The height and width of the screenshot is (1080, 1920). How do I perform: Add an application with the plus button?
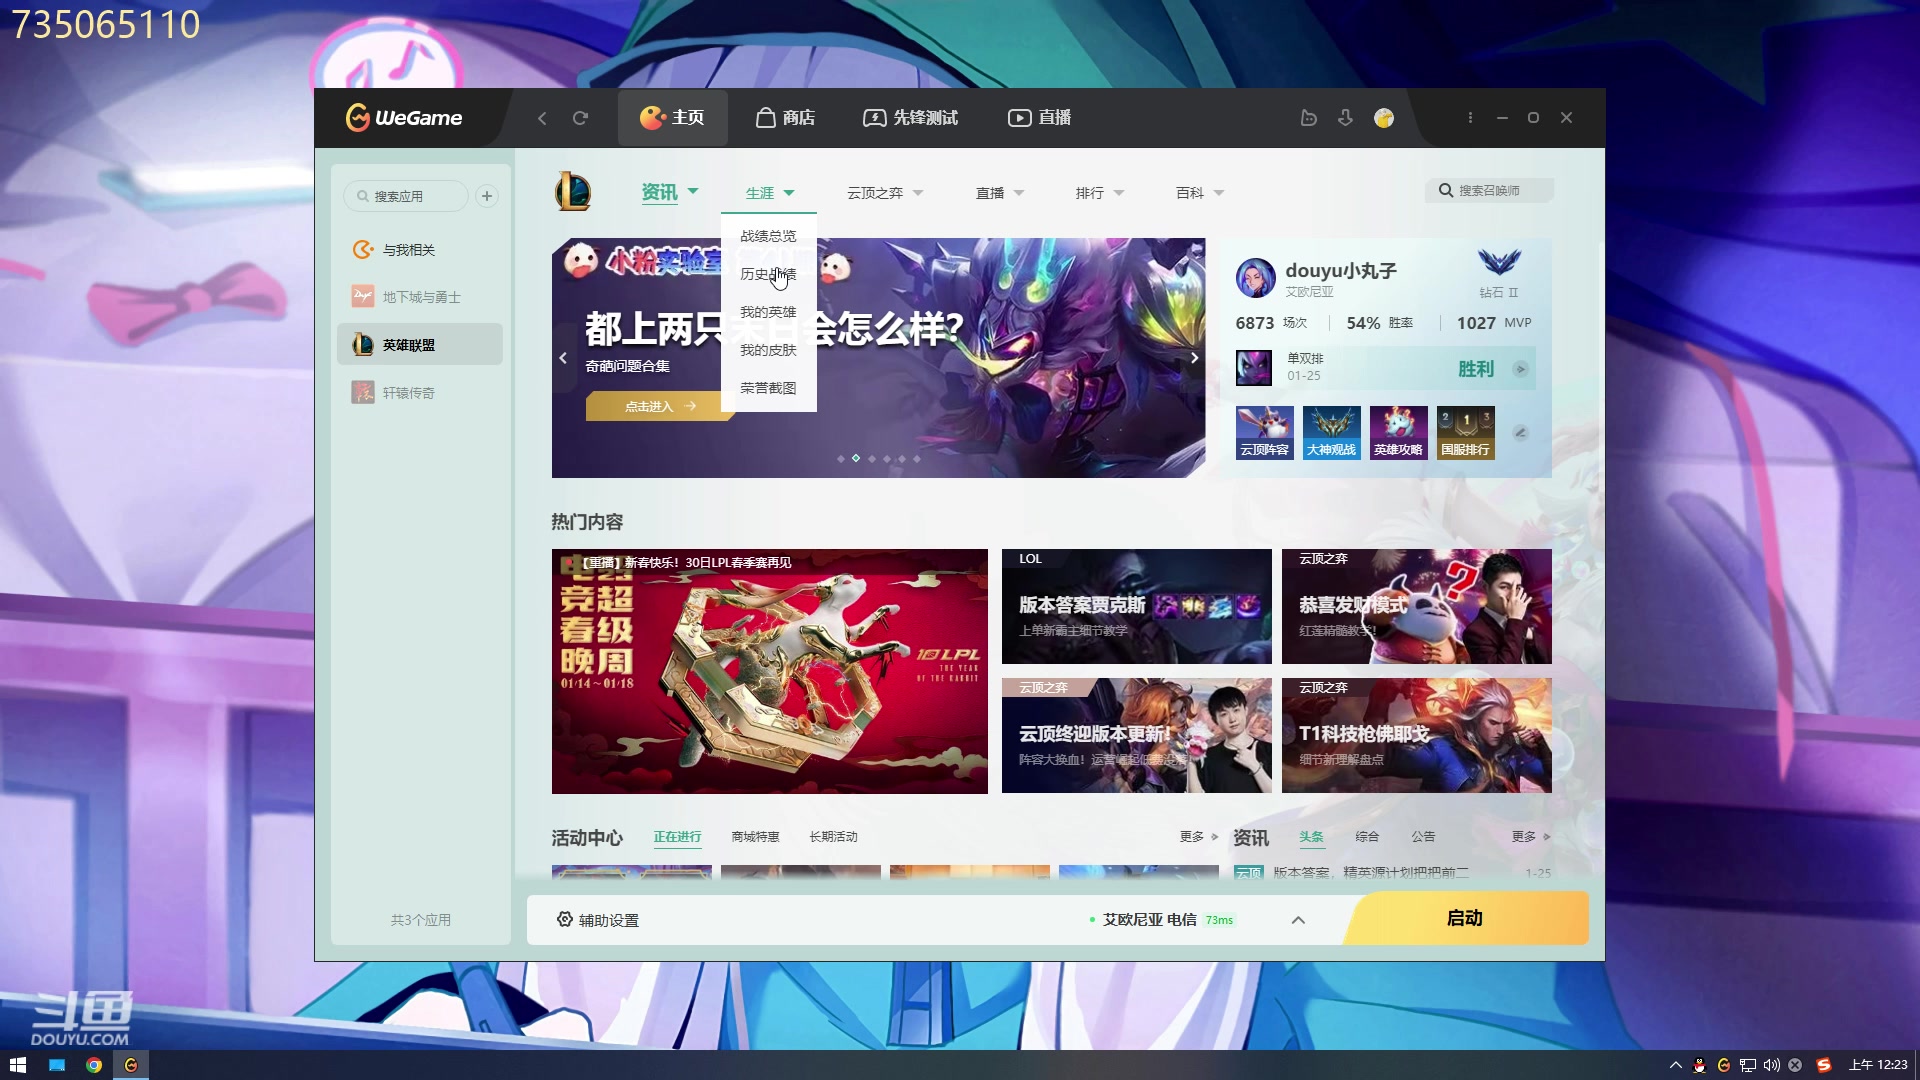(x=487, y=196)
